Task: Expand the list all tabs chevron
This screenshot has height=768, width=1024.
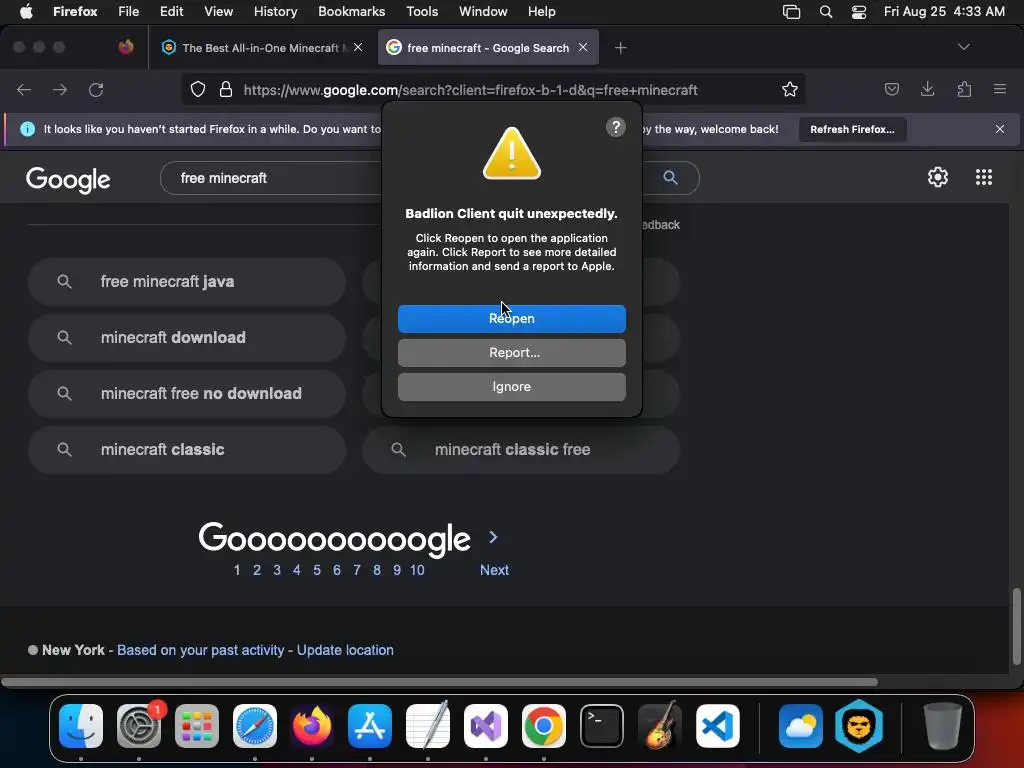Action: [963, 47]
